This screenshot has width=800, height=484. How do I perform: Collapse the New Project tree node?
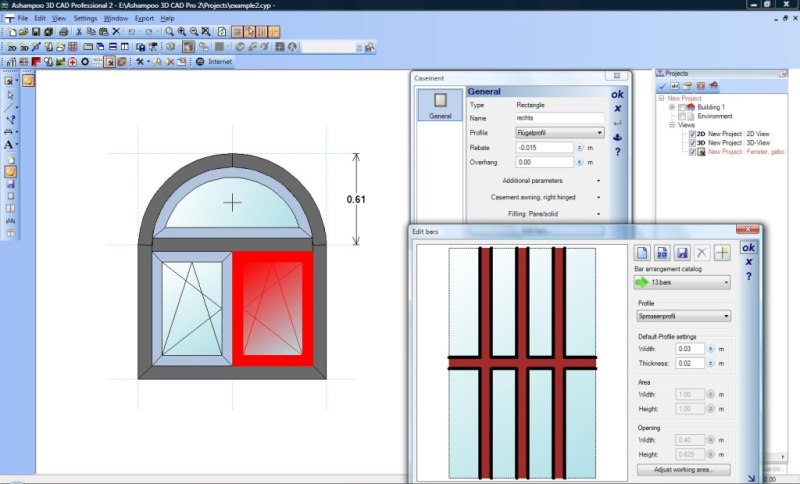click(662, 98)
